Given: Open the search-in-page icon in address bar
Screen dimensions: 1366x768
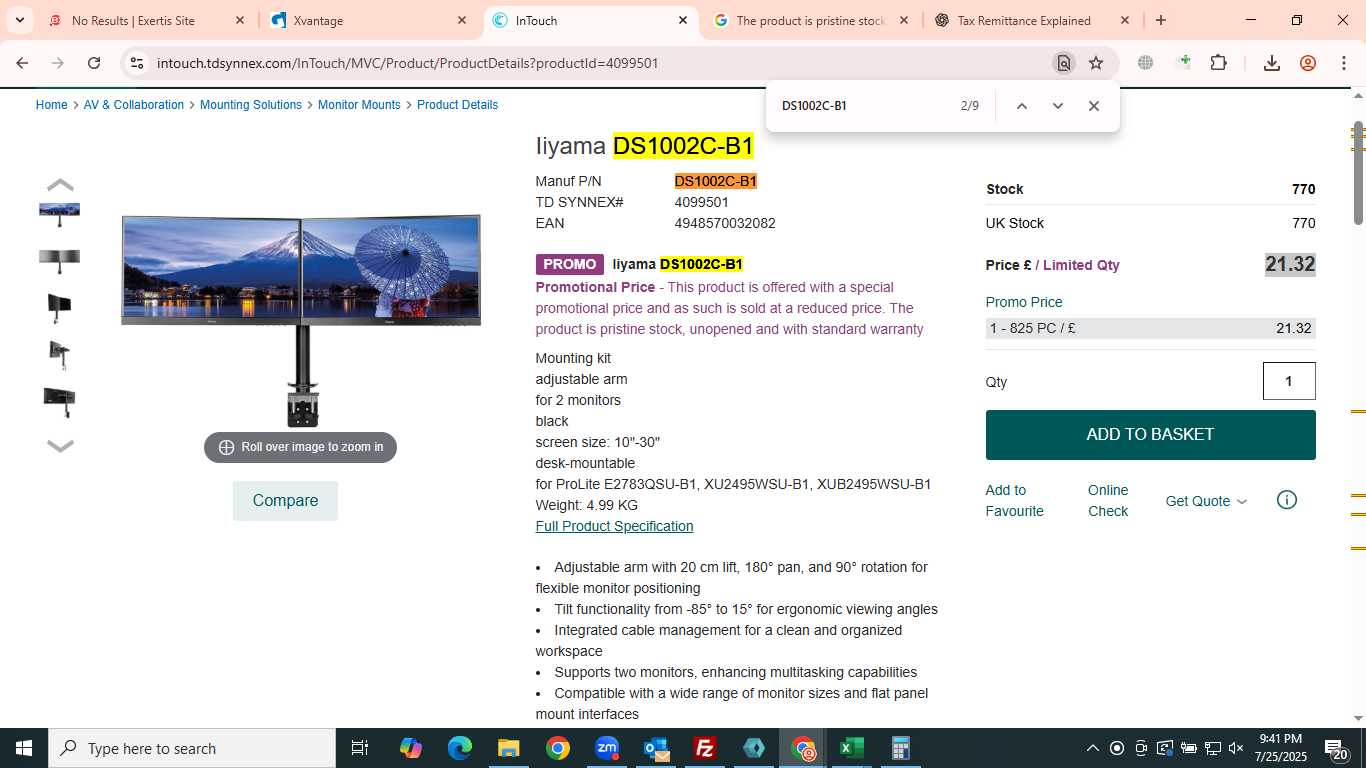Looking at the screenshot, I should 1064,63.
